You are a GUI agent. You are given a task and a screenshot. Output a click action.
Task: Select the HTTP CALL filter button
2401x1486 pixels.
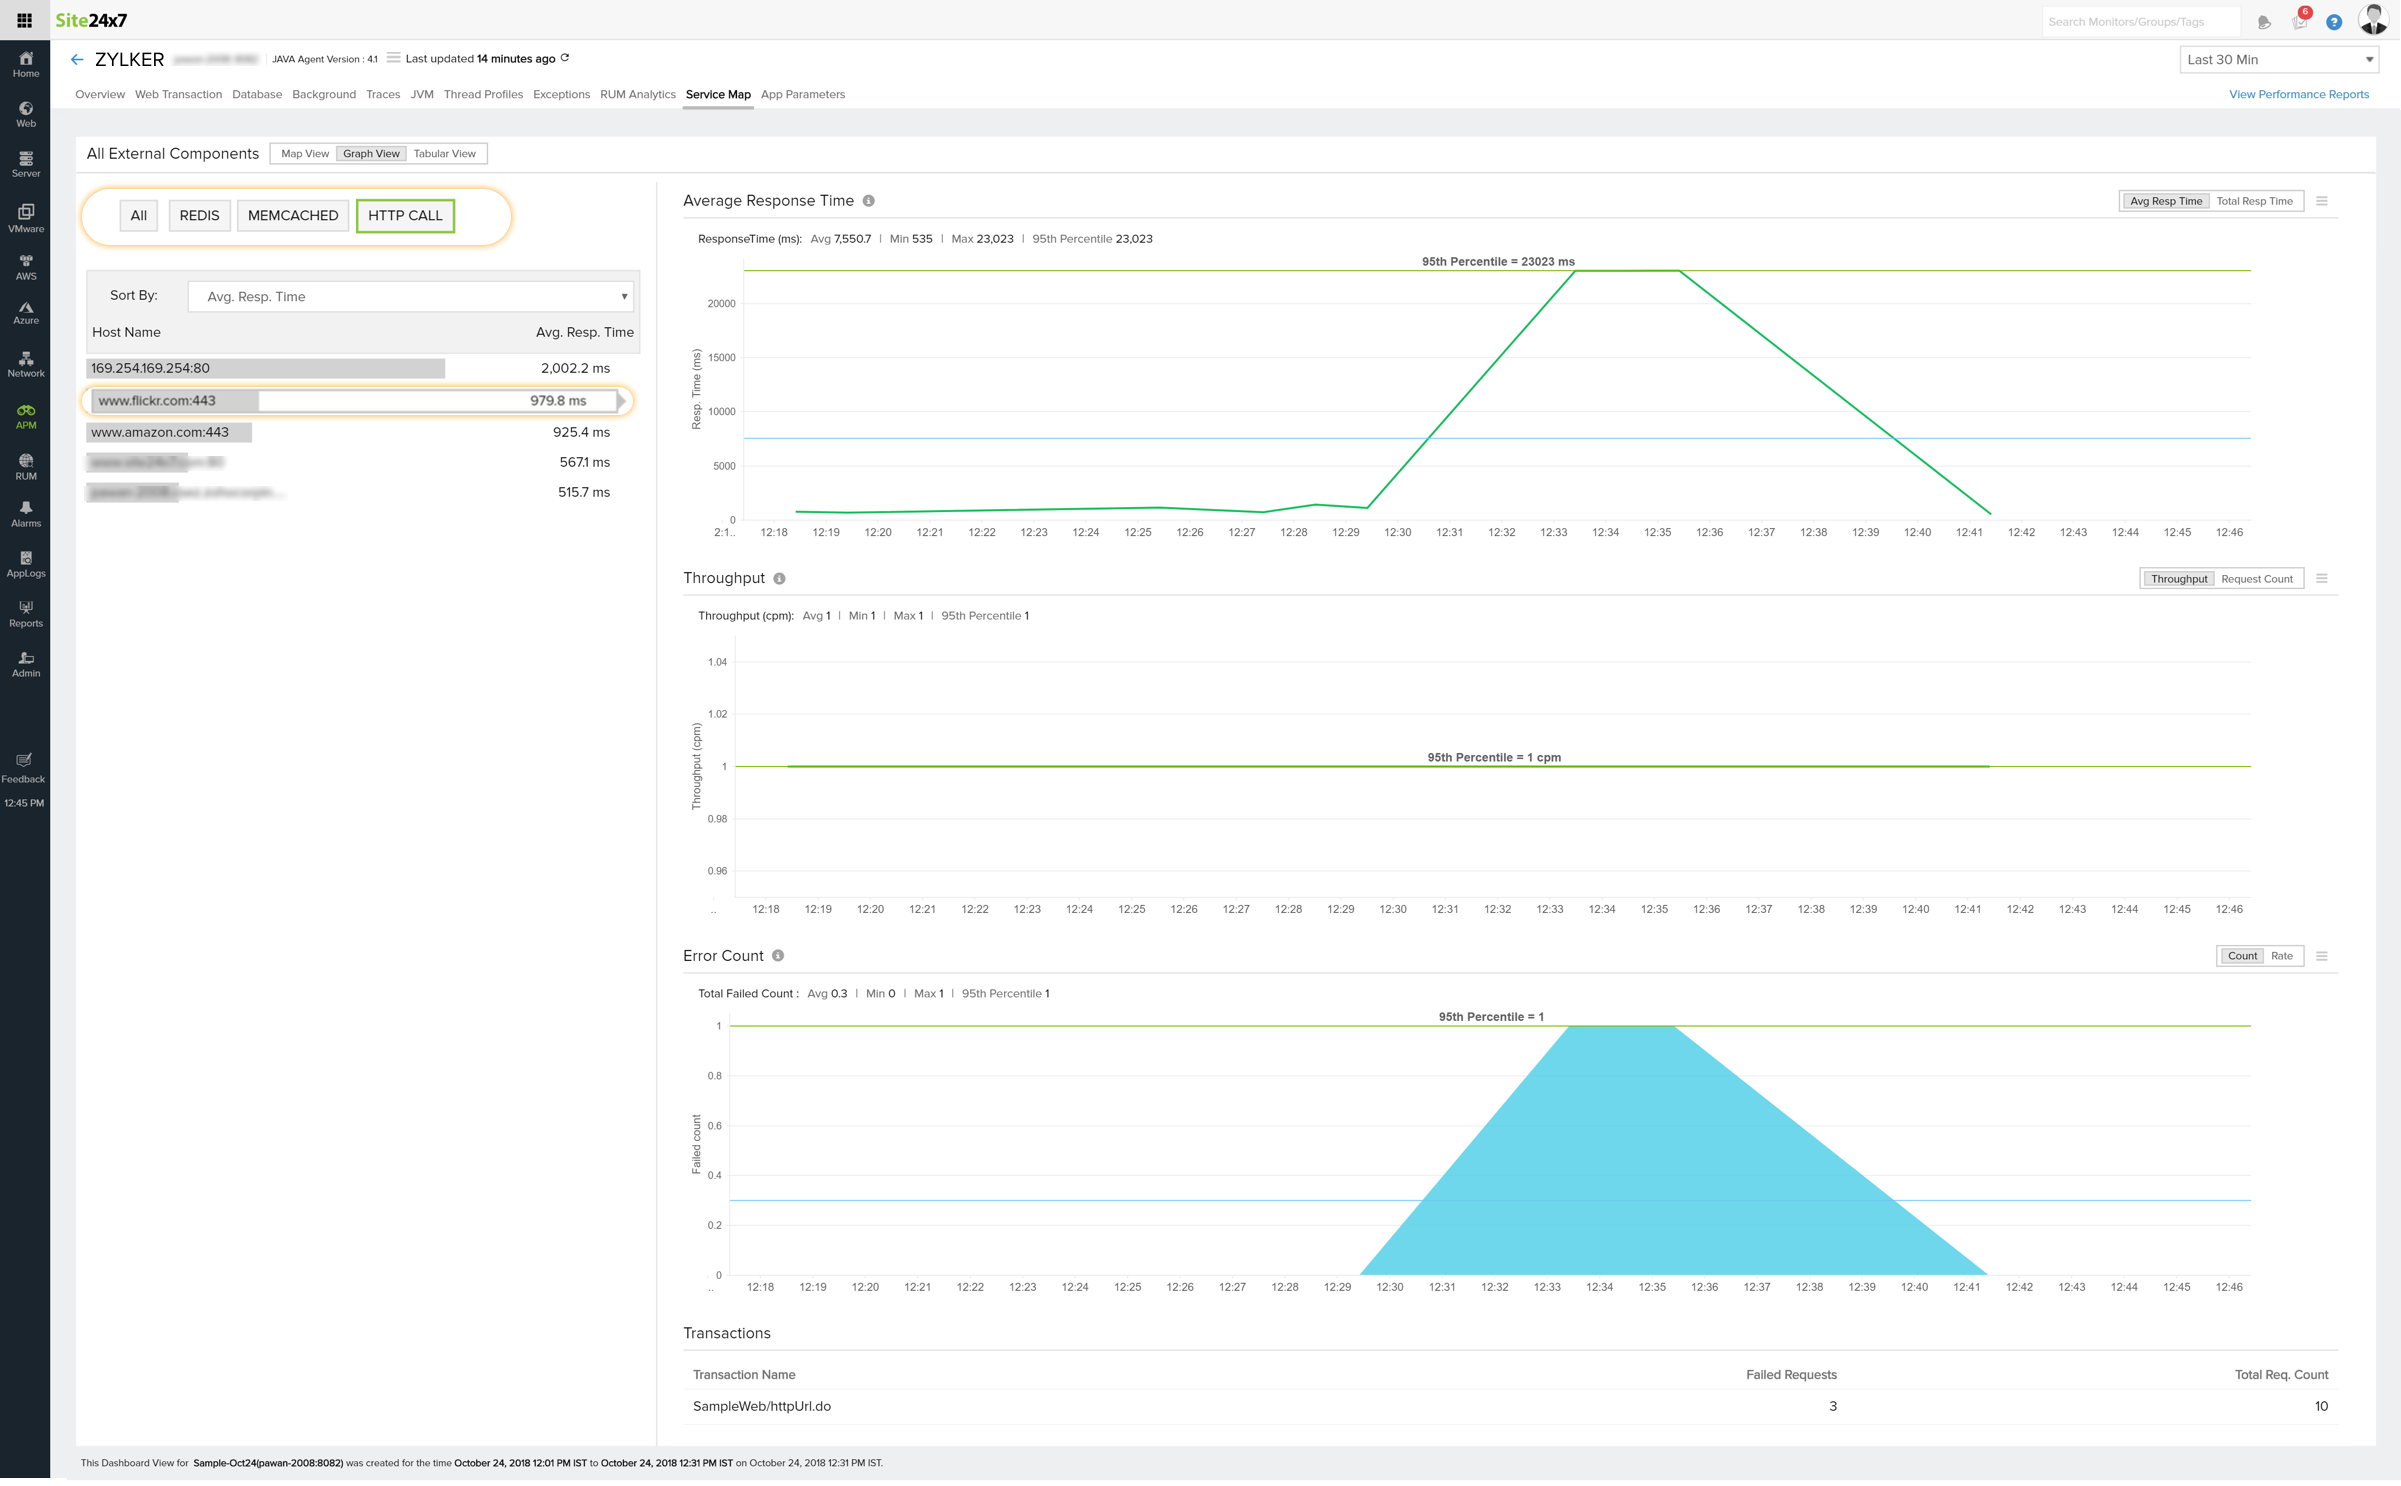click(x=405, y=216)
